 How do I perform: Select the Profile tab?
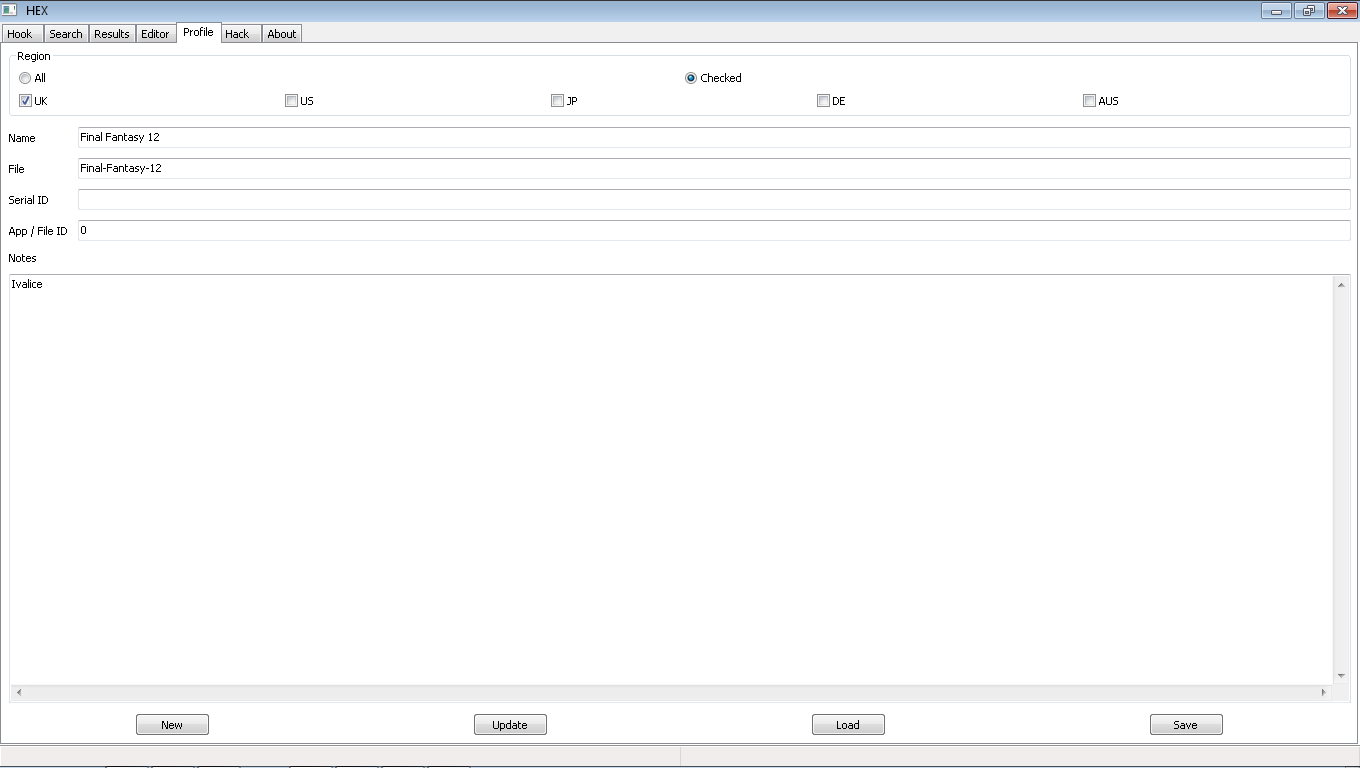coord(198,32)
